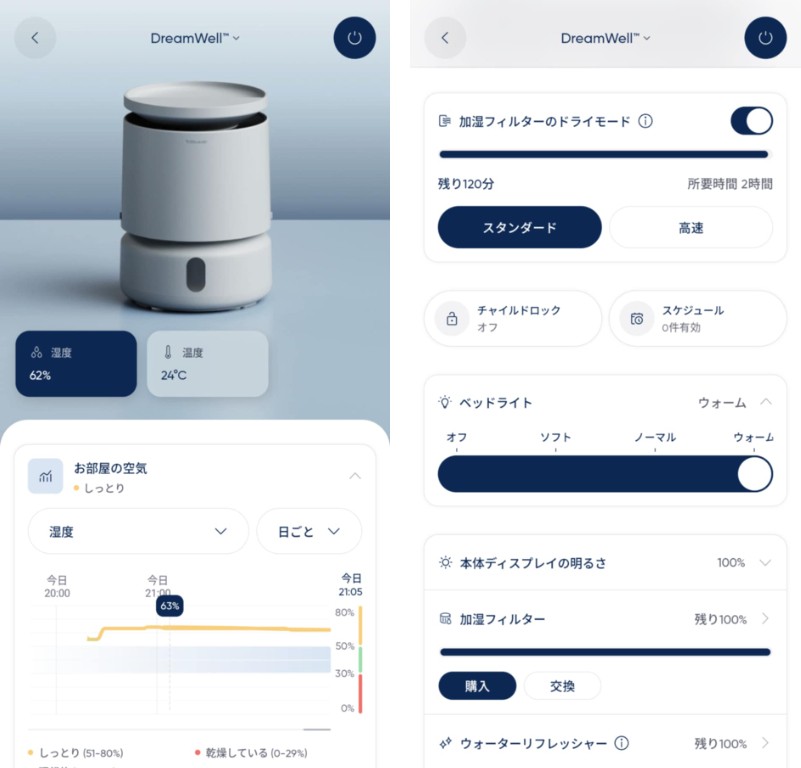The width and height of the screenshot is (801, 768).
Task: Tap the info icon beside ウォーターリフレッシャー
Action: point(621,743)
